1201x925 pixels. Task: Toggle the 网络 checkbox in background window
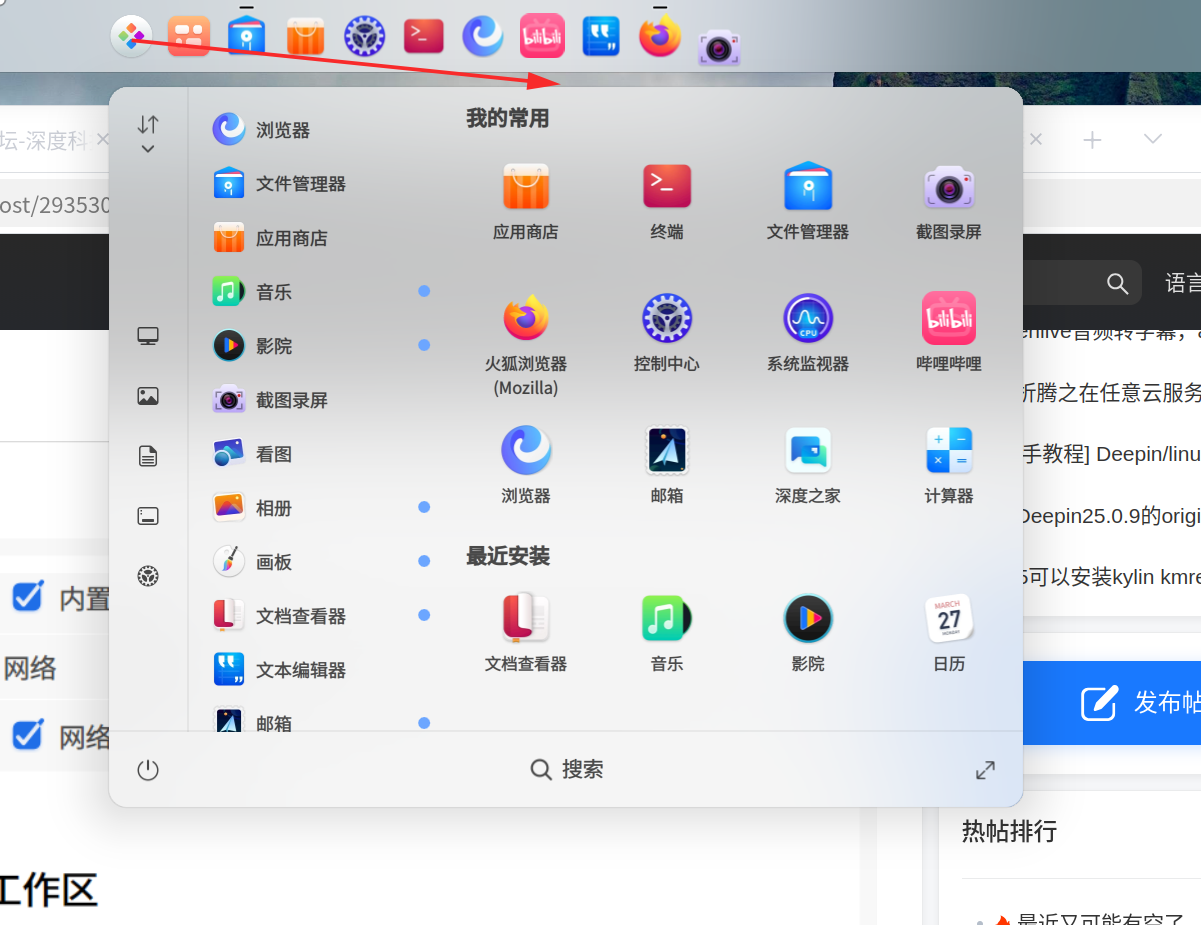pyautogui.click(x=27, y=735)
